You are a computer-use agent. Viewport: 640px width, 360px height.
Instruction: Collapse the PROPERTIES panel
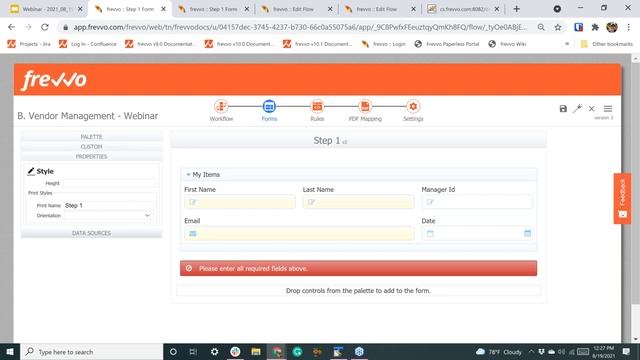pos(91,156)
